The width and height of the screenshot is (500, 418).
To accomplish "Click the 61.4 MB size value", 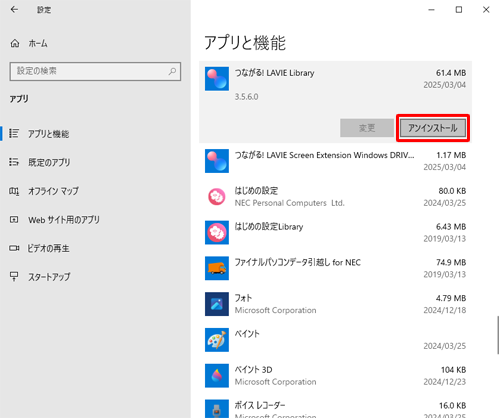I will tap(451, 73).
